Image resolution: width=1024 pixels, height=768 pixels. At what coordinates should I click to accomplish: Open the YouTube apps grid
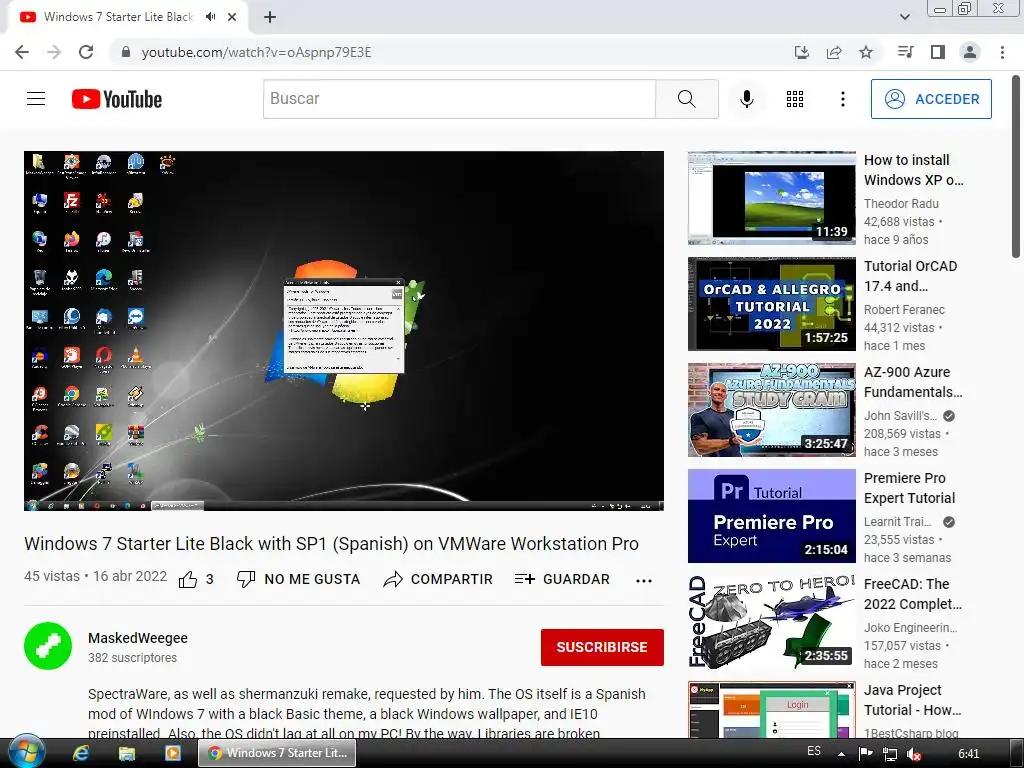click(795, 99)
